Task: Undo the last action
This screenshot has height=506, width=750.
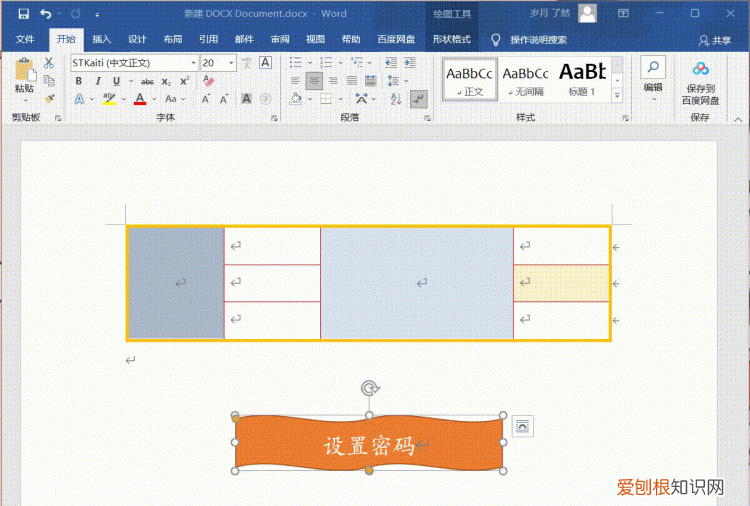Action: pos(45,13)
